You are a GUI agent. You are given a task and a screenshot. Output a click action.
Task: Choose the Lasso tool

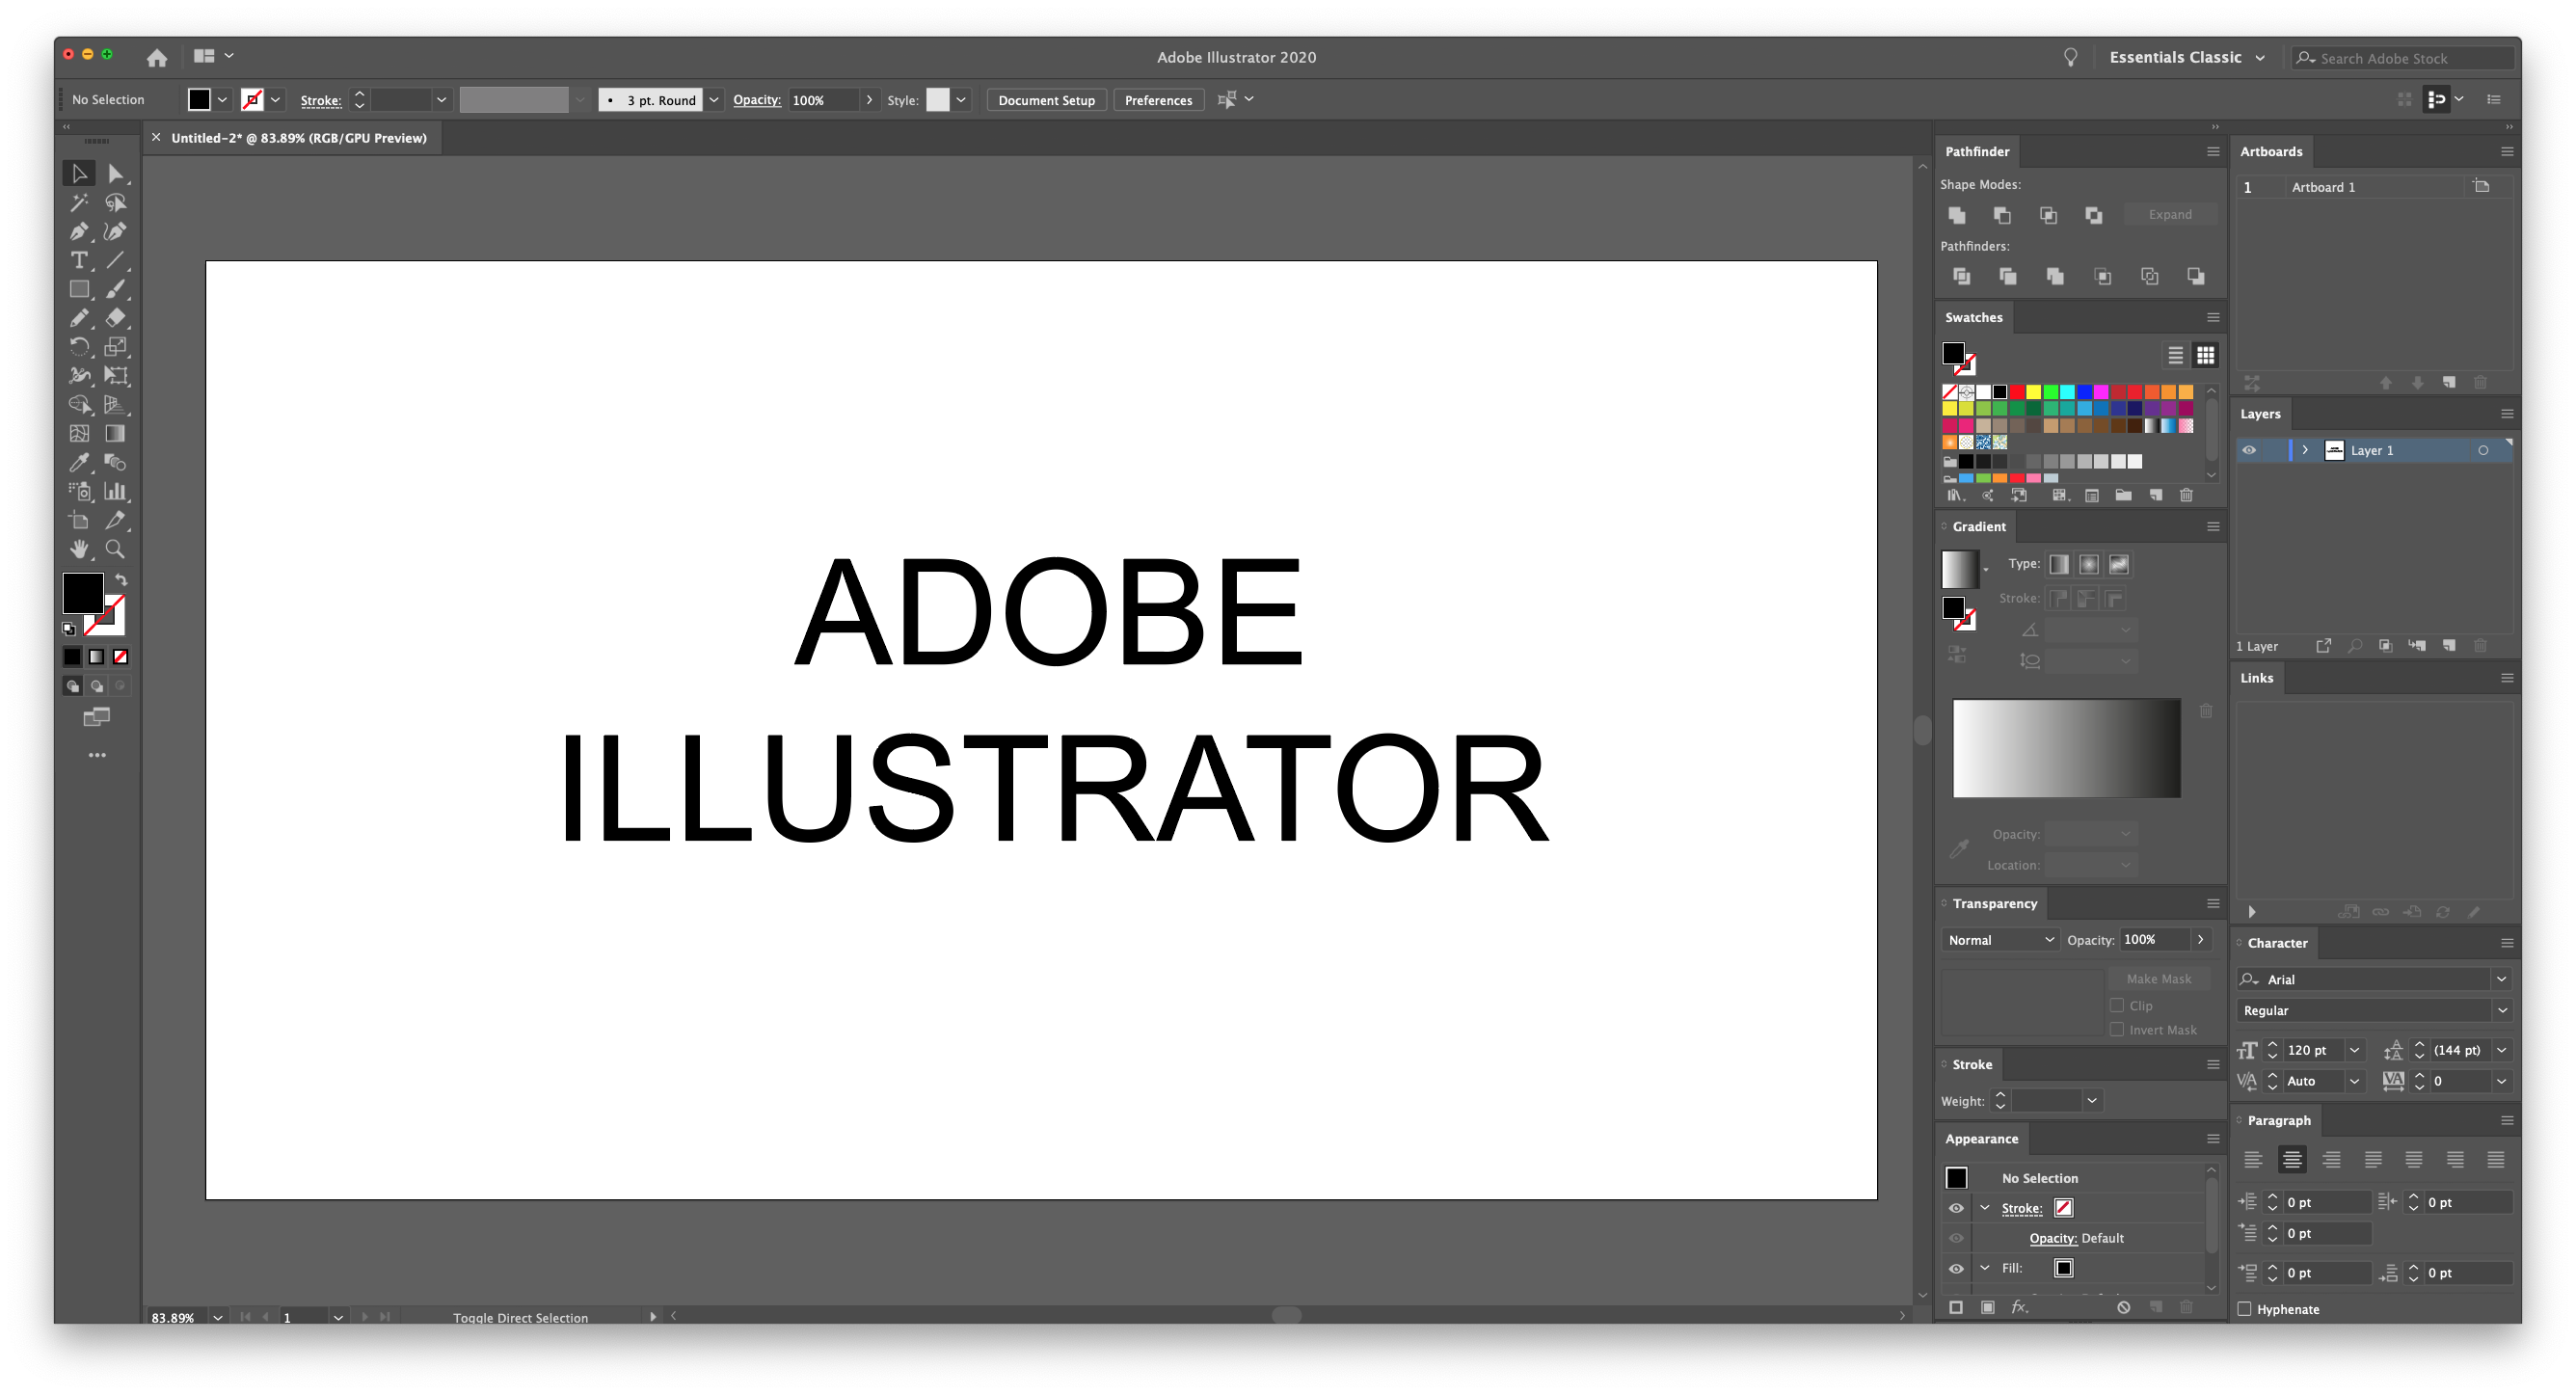pos(116,203)
